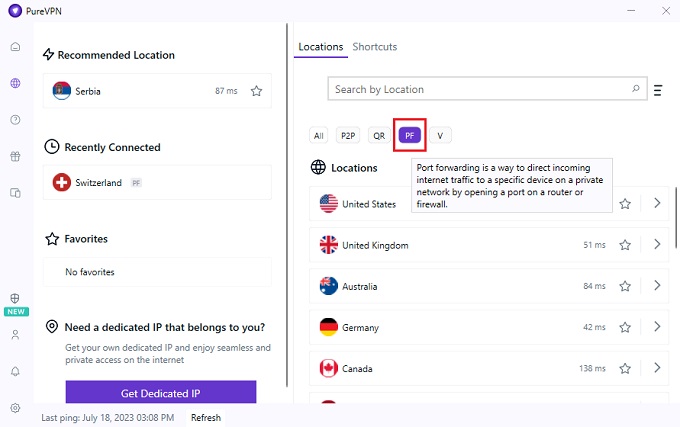The height and width of the screenshot is (427, 680).
Task: Open the gift rewards sidebar icon
Action: coord(15,156)
